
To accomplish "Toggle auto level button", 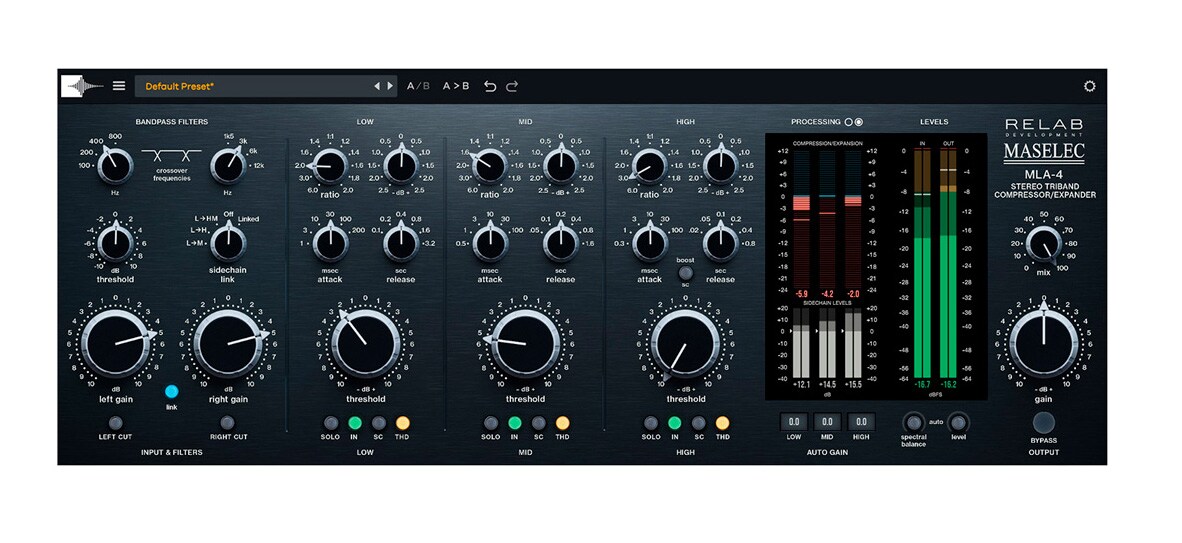I will pos(958,422).
